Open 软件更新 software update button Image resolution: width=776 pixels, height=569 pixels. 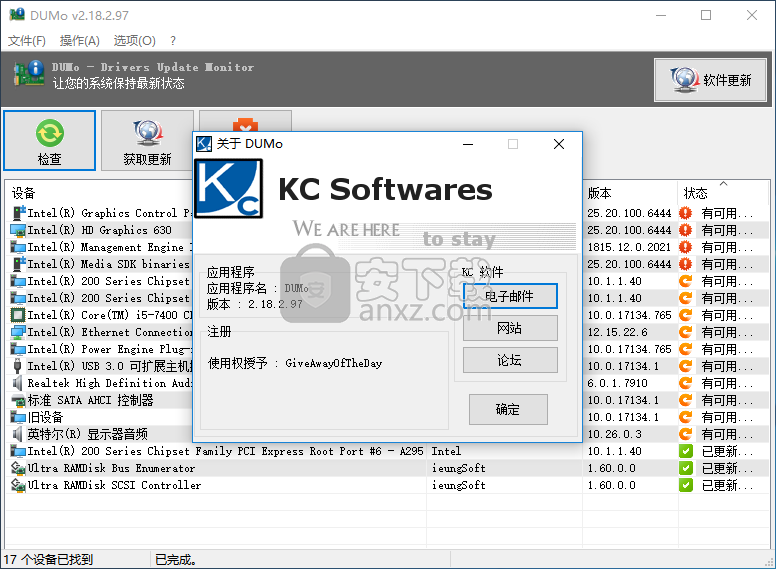click(x=710, y=80)
